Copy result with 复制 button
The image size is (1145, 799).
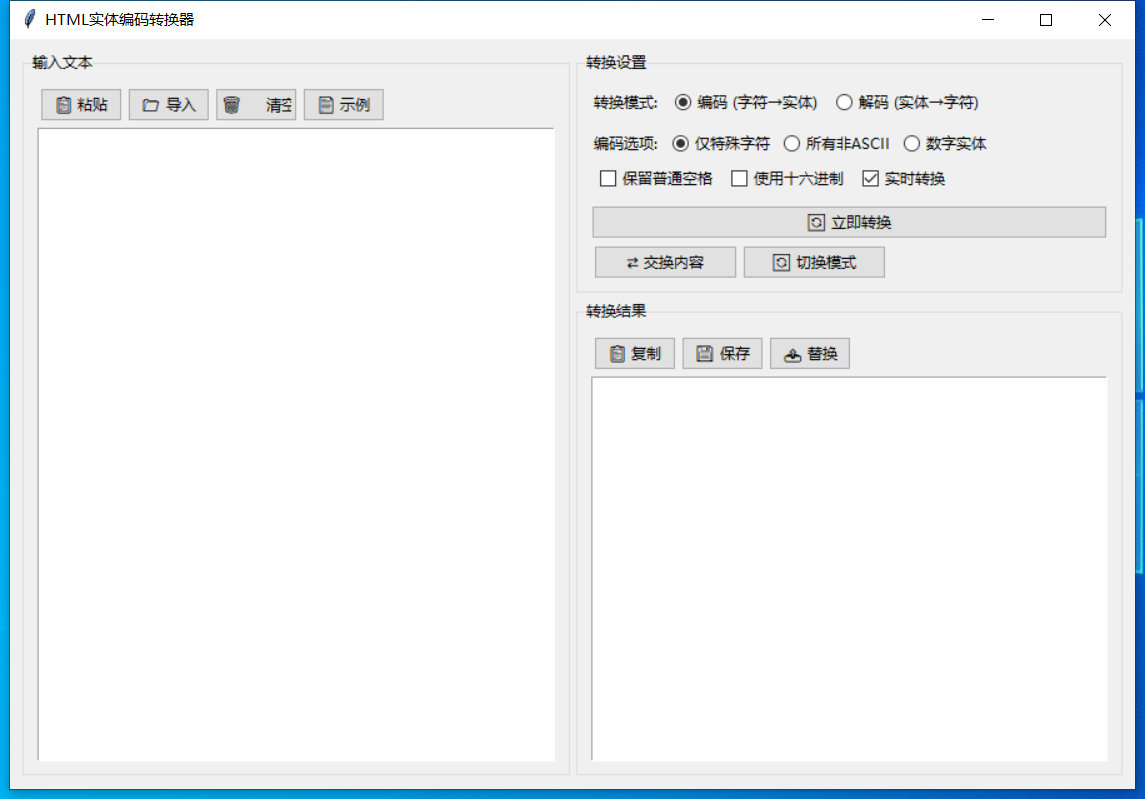click(635, 353)
